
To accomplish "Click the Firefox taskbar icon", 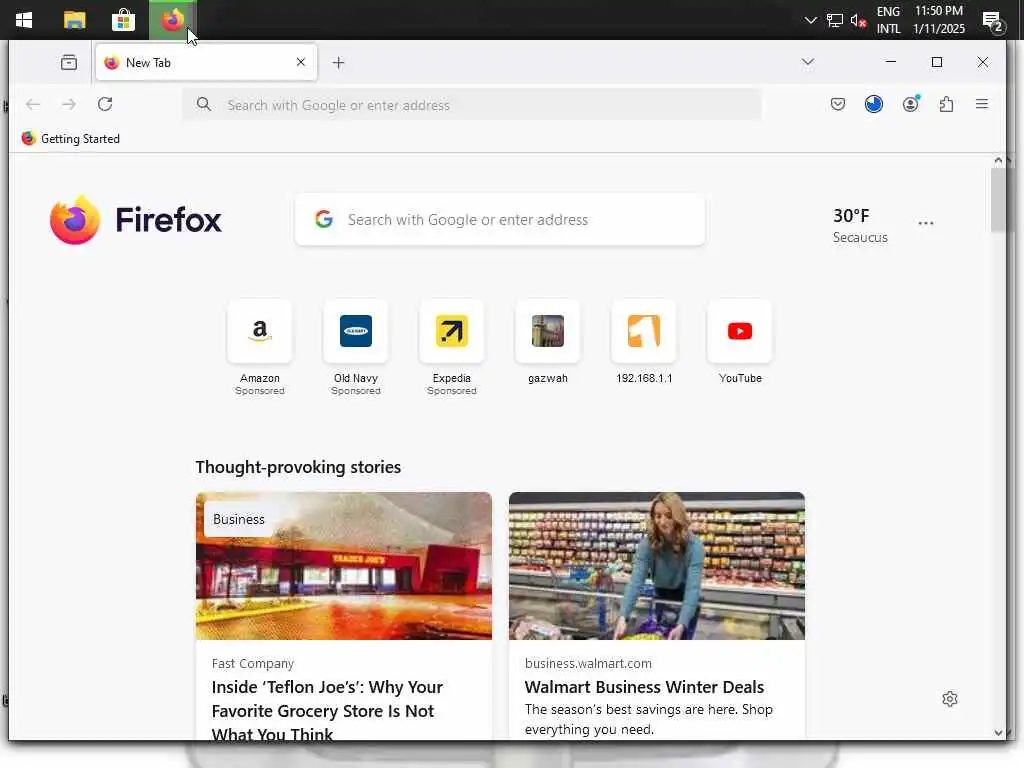I will pos(173,20).
